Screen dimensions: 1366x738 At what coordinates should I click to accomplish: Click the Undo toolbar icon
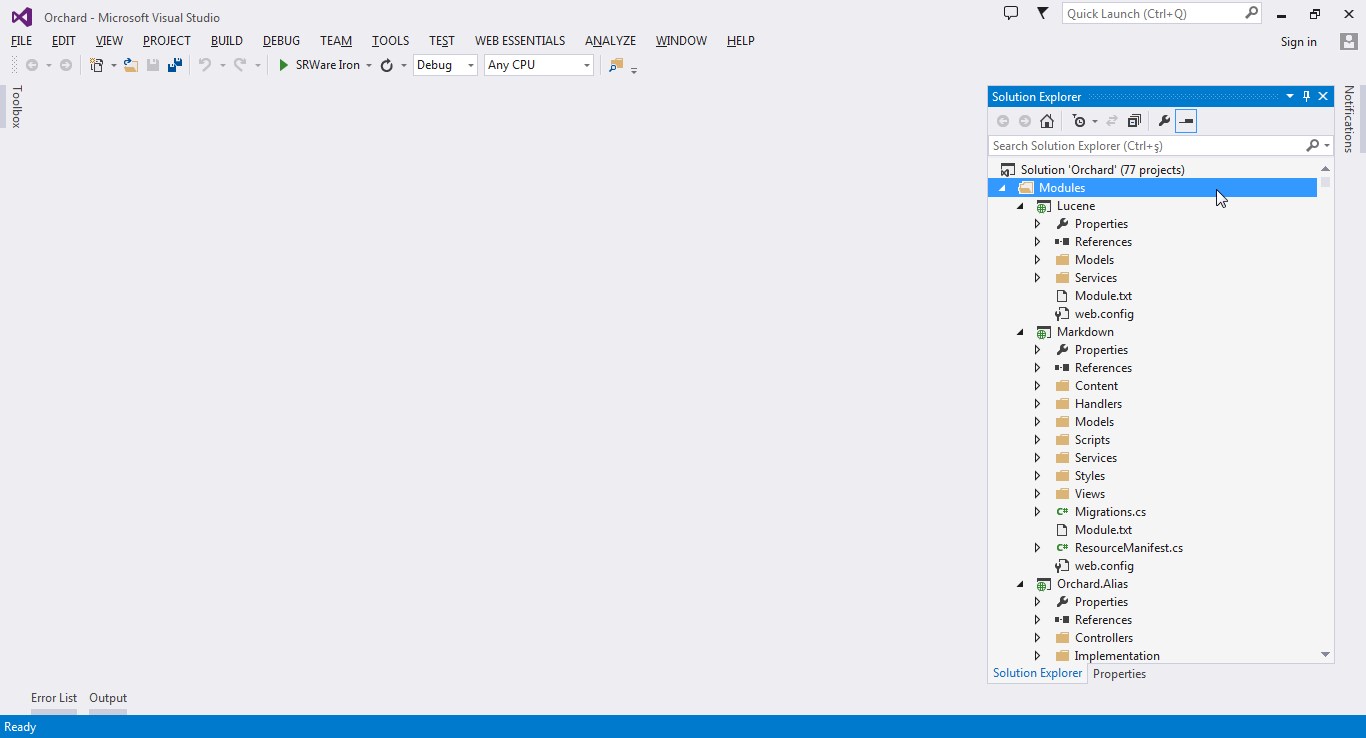pyautogui.click(x=205, y=65)
